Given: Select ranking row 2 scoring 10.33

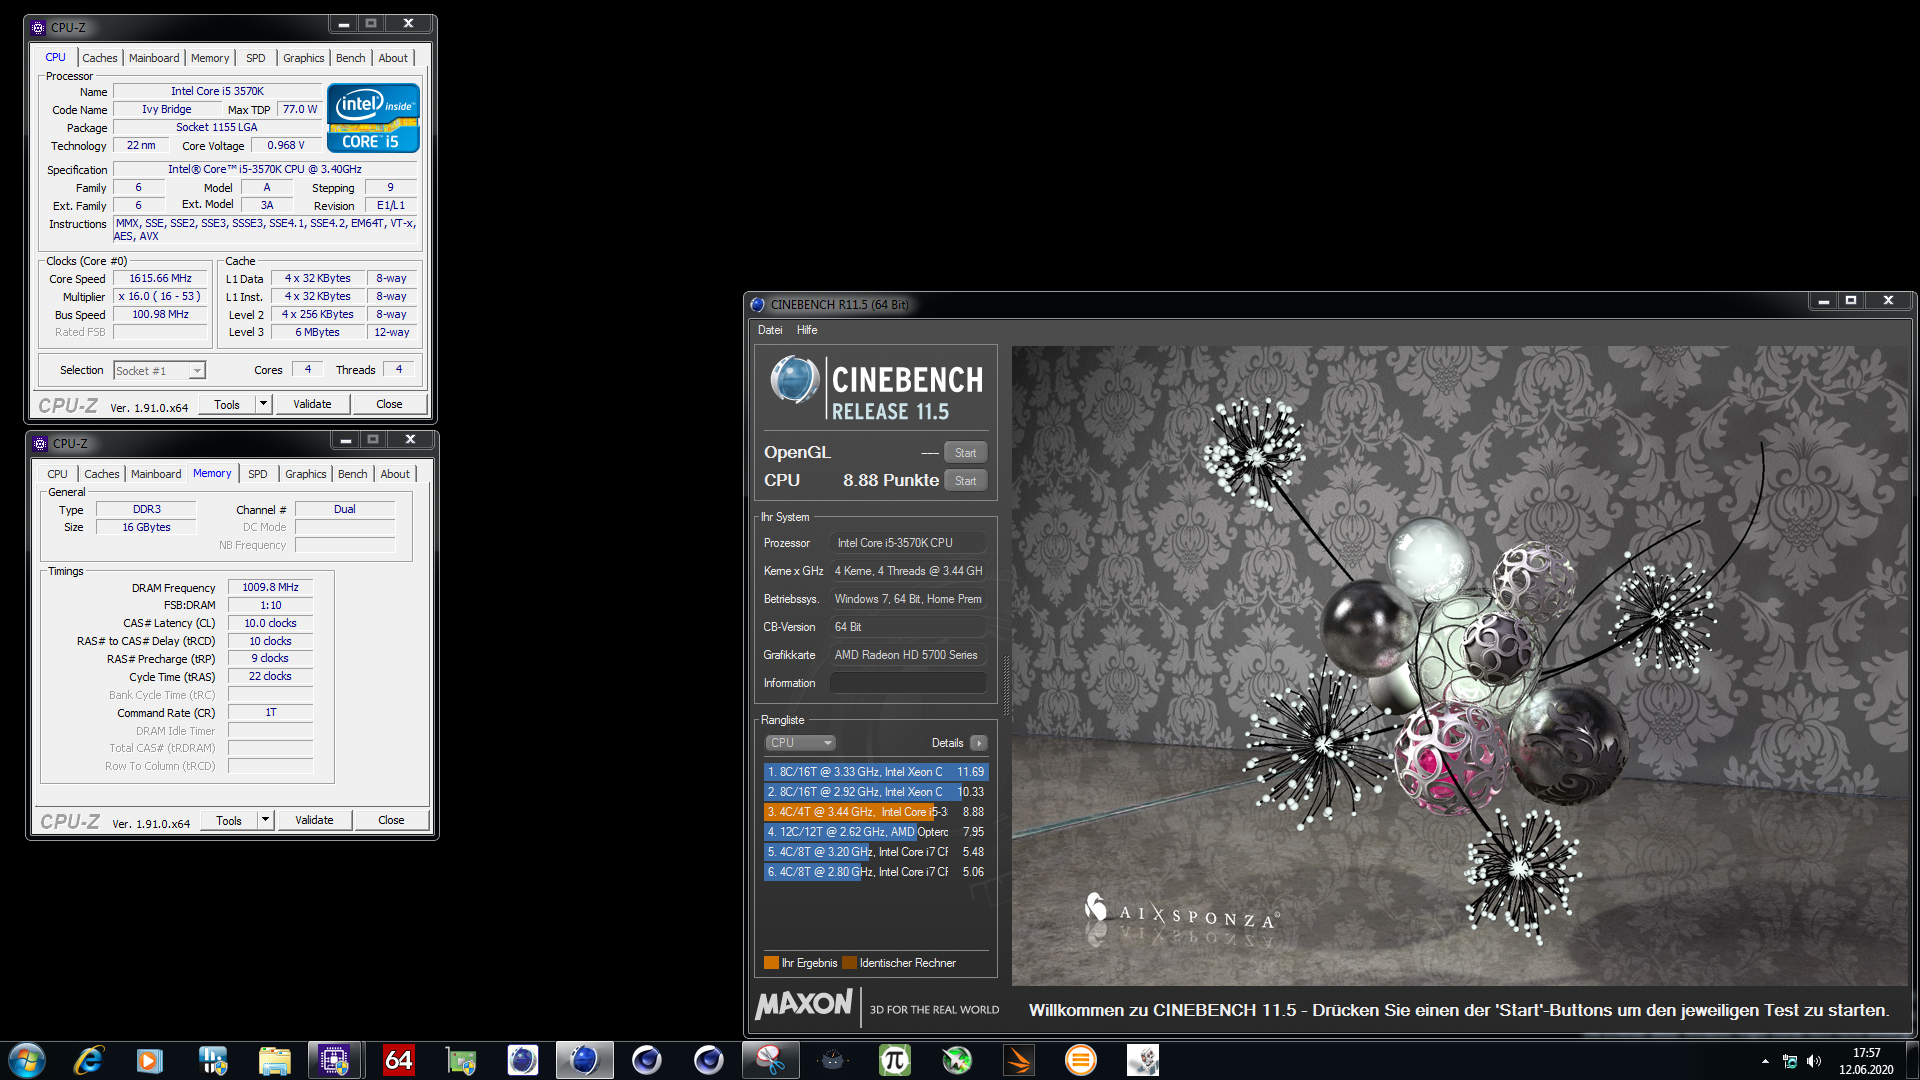Looking at the screenshot, I should [876, 792].
